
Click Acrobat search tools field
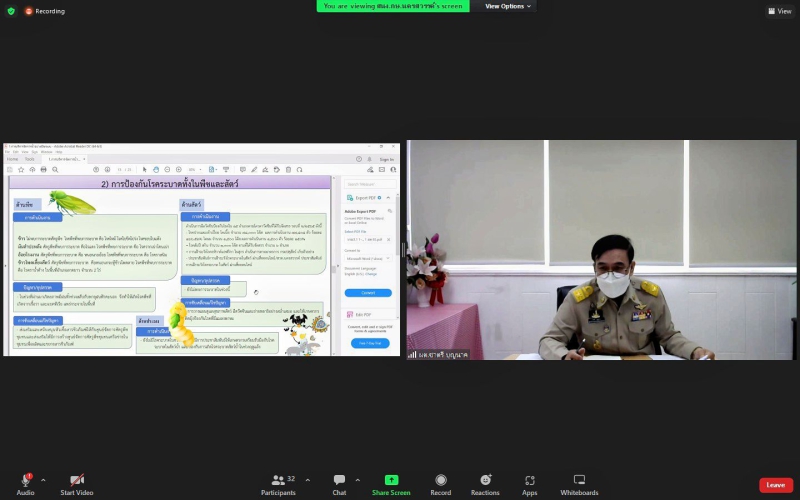pyautogui.click(x=370, y=184)
